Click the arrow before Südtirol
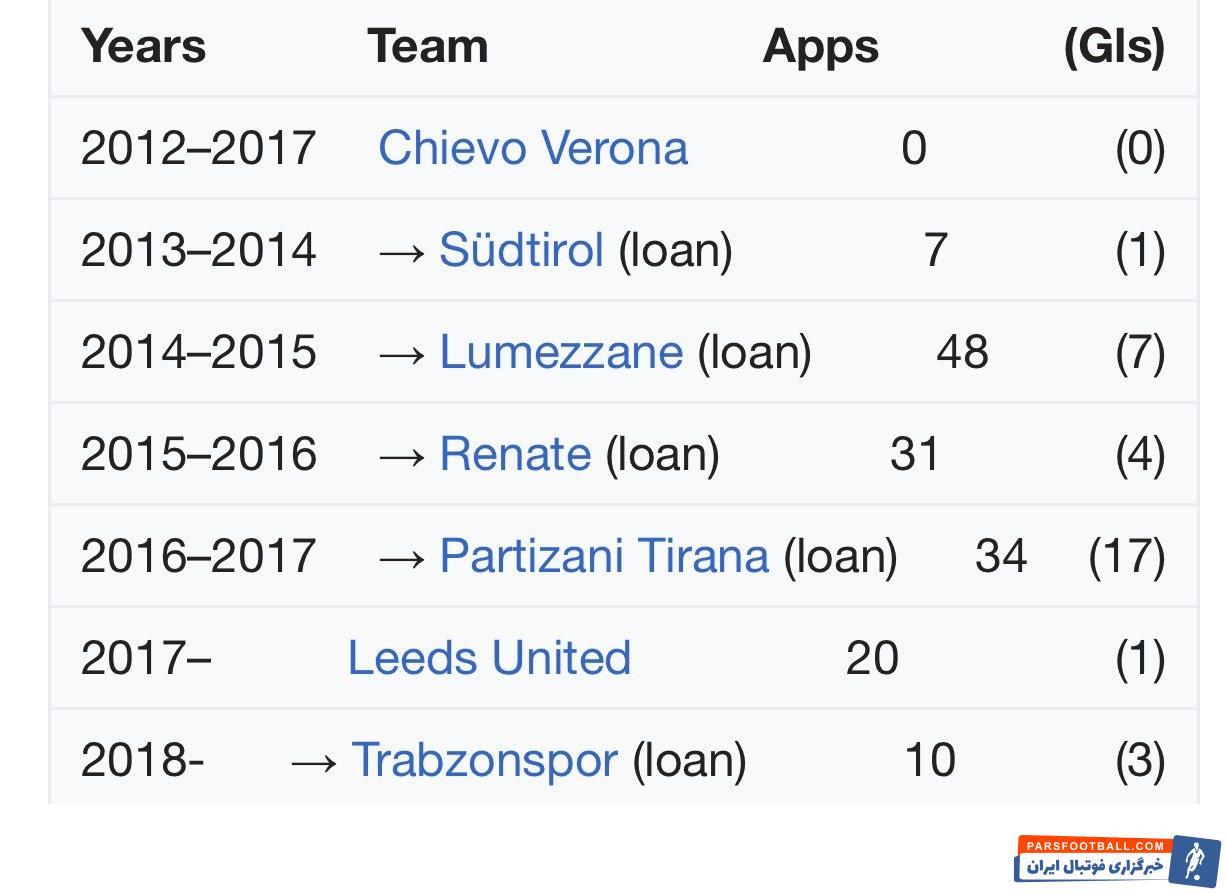This screenshot has height=894, width=1227. pos(402,251)
